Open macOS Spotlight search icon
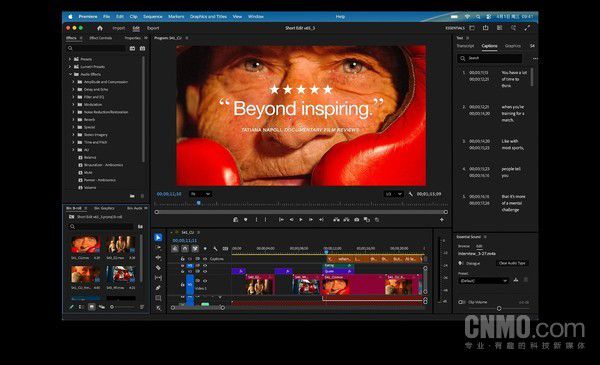Image resolution: width=600 pixels, height=365 pixels. [478, 17]
